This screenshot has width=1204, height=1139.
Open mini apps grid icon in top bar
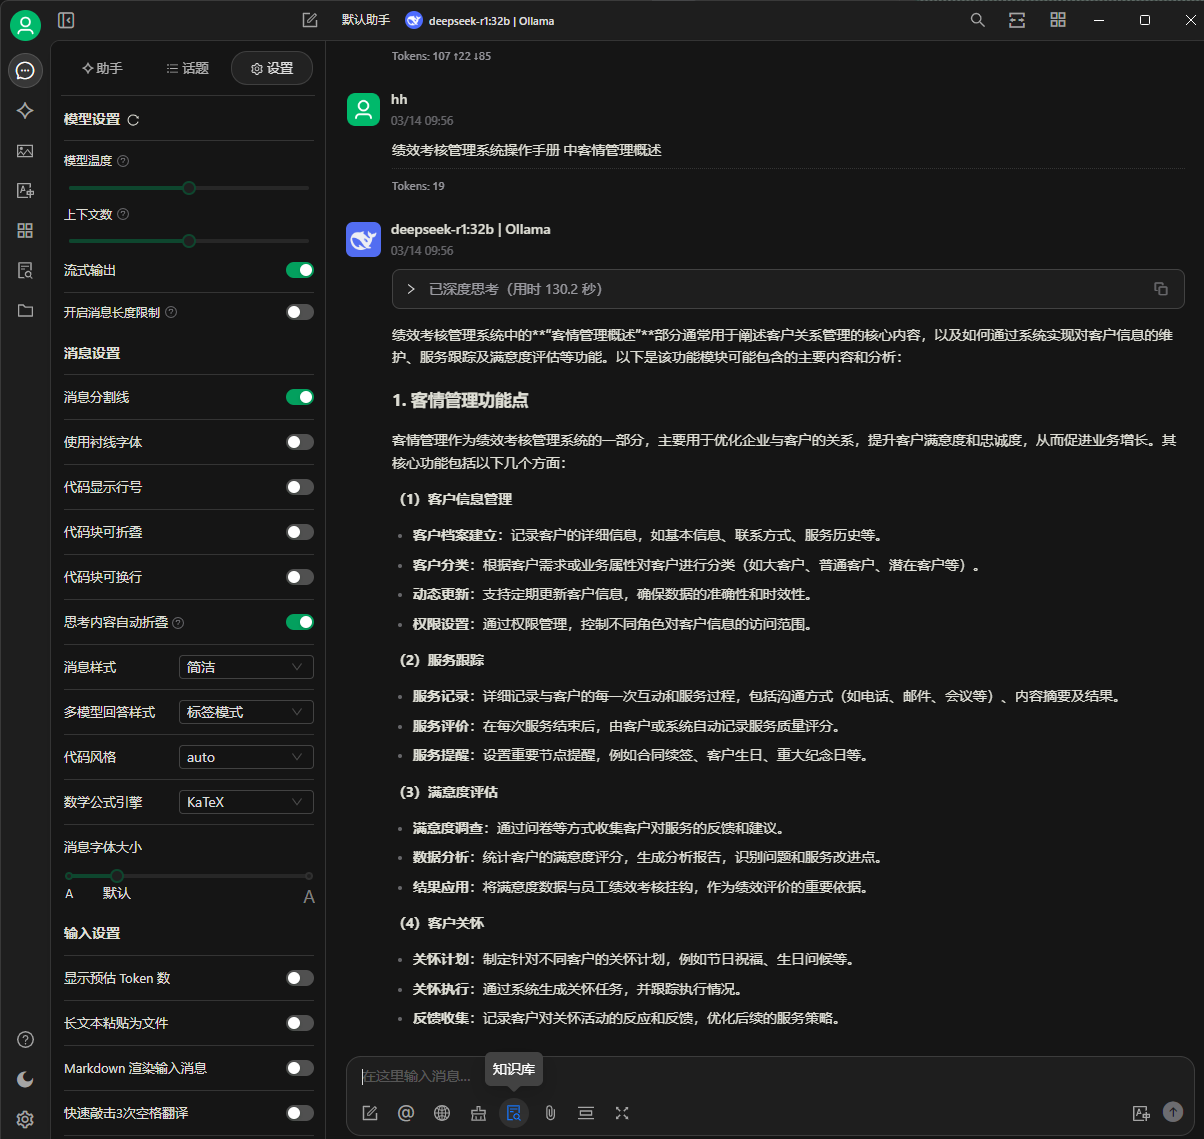[x=1058, y=20]
